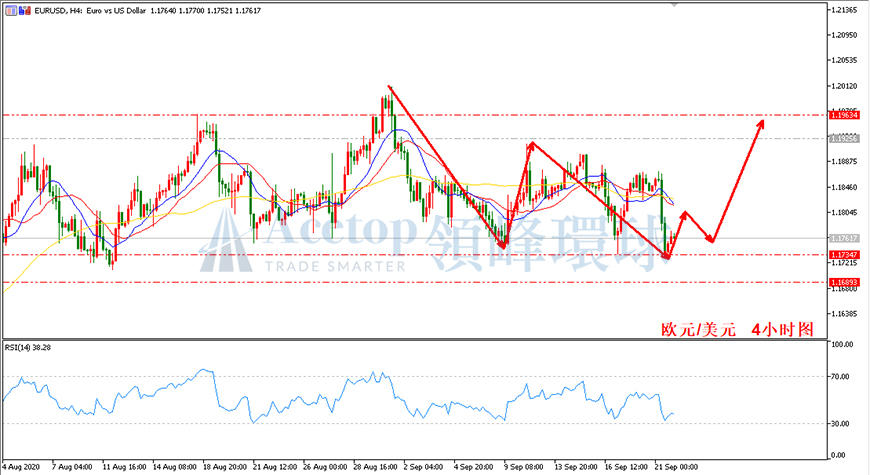Click the '11 Aug 16:00' date label

(124, 467)
